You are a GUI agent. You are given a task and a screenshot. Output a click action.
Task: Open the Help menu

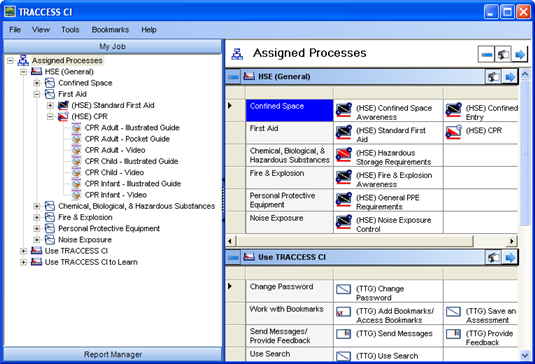coord(149,30)
